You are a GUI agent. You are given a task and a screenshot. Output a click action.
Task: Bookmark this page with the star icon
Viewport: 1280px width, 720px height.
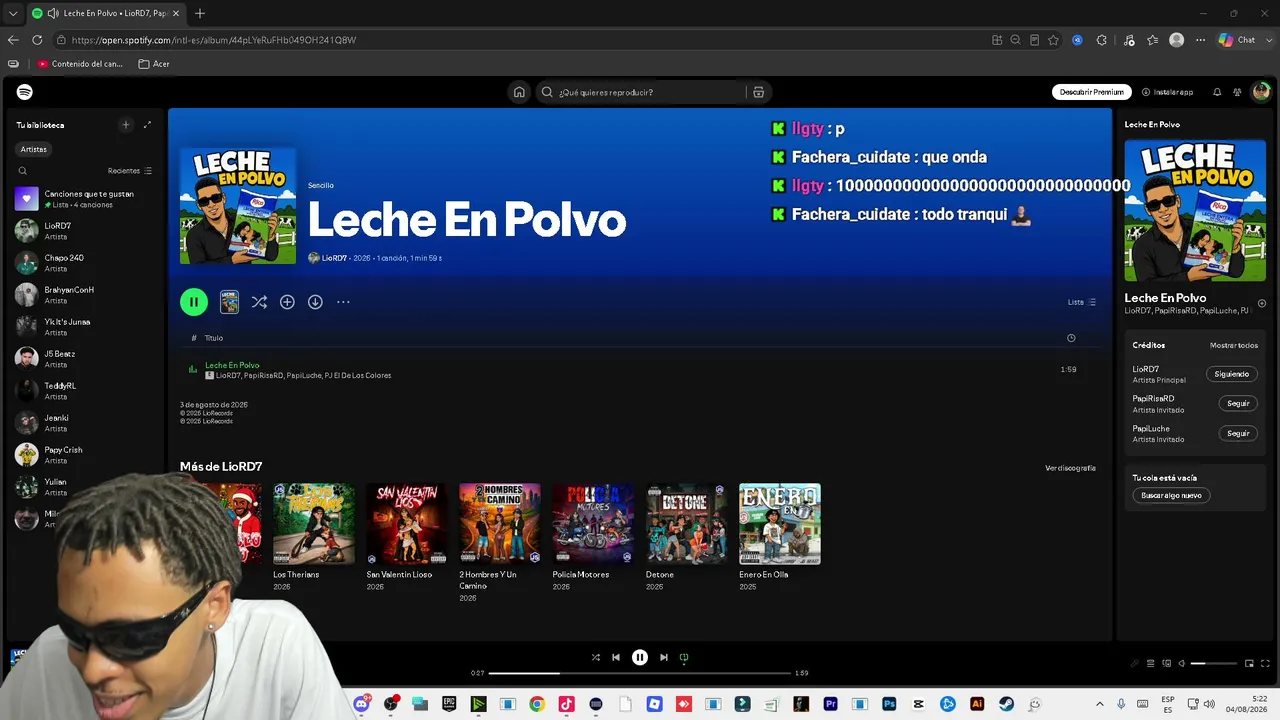(x=1053, y=40)
